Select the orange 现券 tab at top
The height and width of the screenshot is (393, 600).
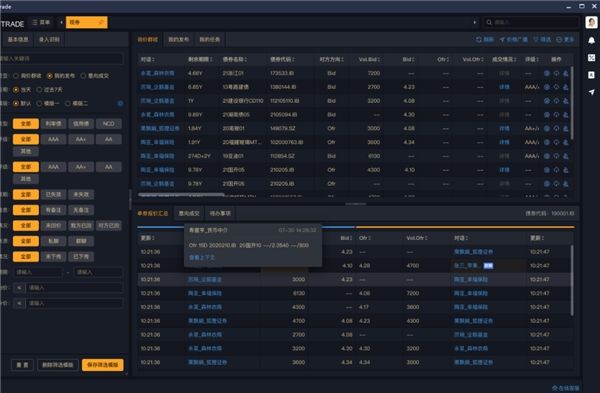click(86, 22)
